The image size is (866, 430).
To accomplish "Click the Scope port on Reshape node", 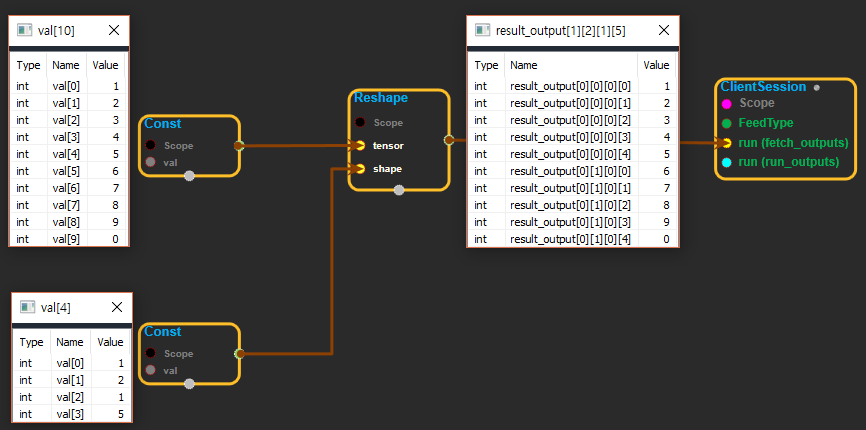I will 360,123.
